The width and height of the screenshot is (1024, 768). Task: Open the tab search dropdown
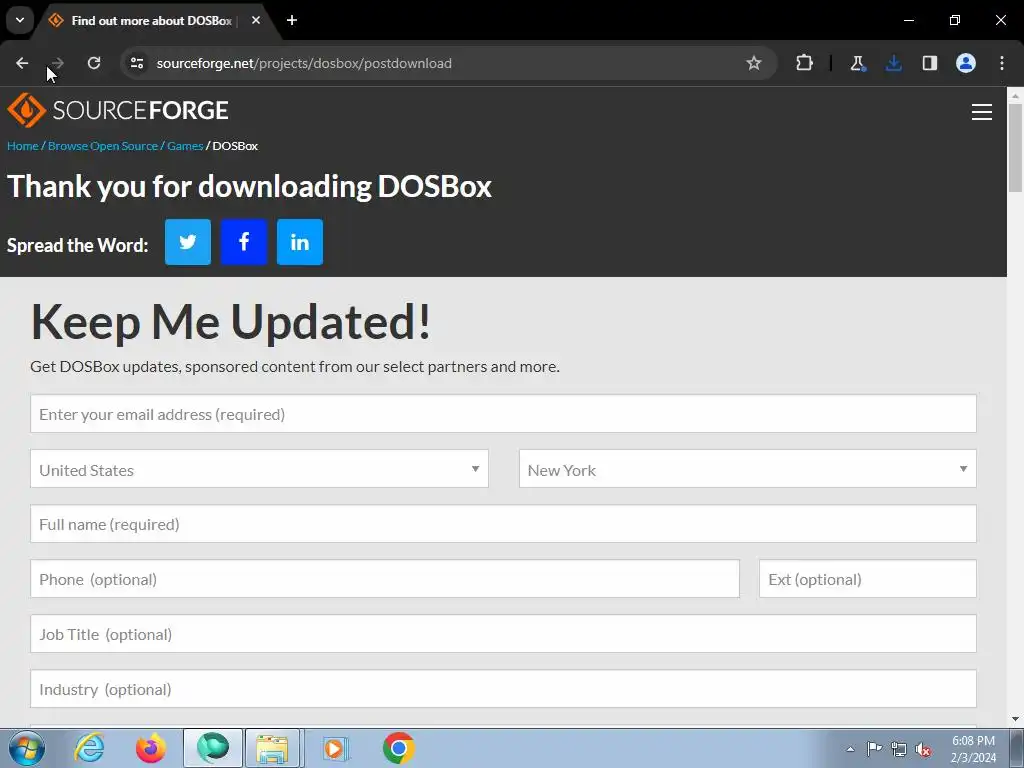pyautogui.click(x=20, y=20)
